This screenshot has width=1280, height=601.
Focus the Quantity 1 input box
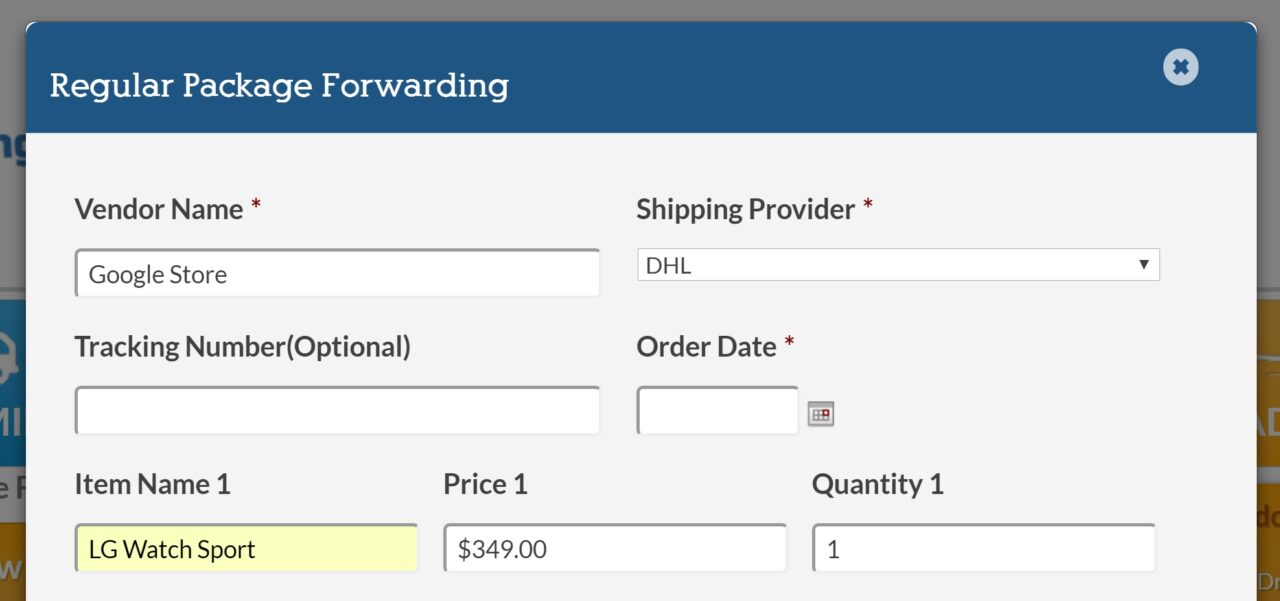pyautogui.click(x=983, y=549)
